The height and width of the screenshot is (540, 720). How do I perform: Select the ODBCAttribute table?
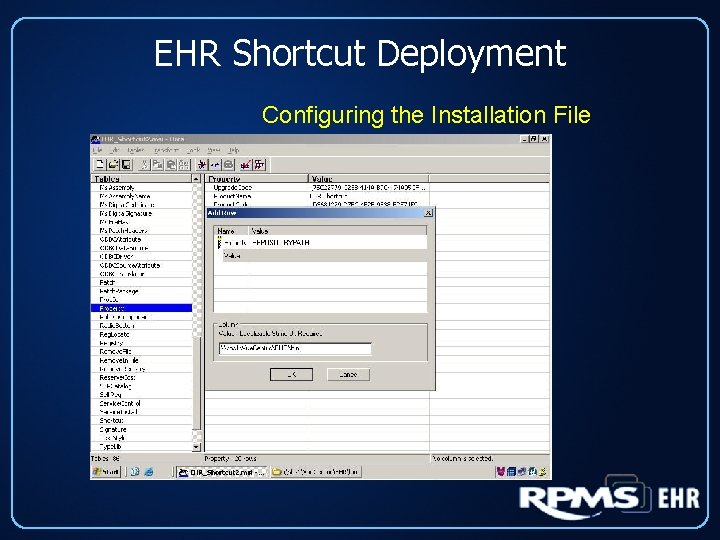[x=141, y=239]
